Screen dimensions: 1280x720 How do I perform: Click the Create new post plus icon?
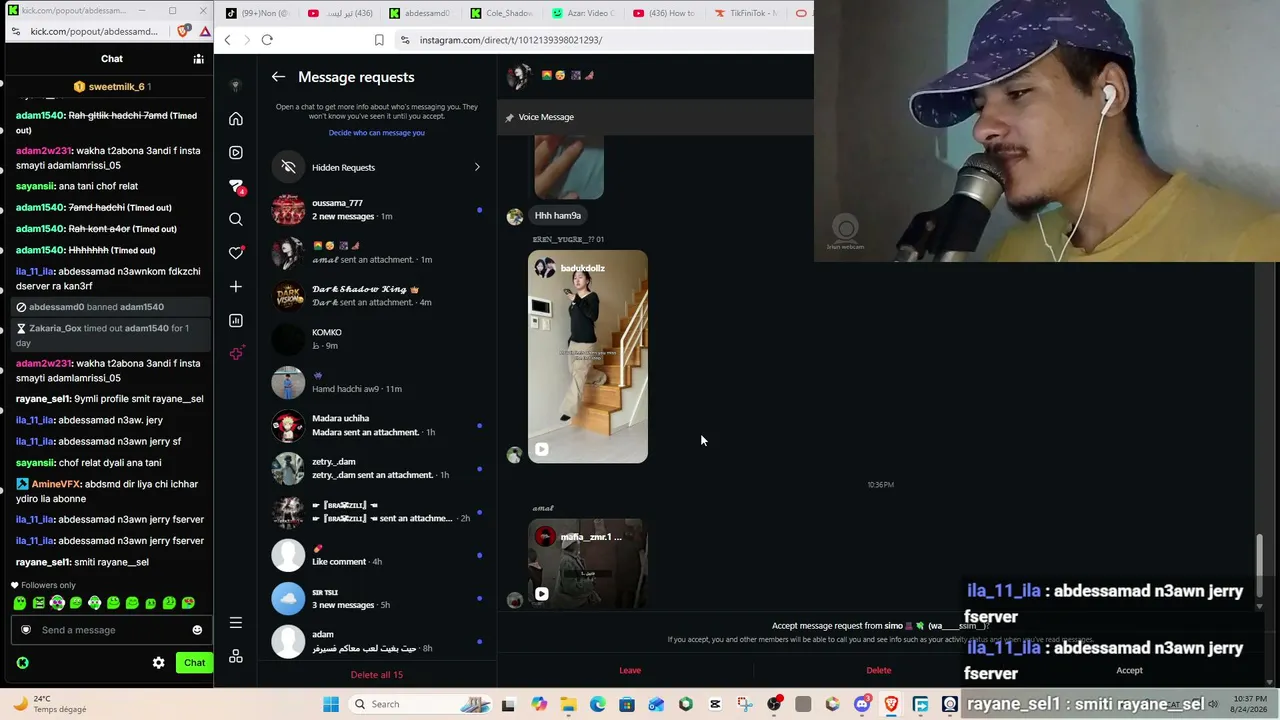point(236,287)
